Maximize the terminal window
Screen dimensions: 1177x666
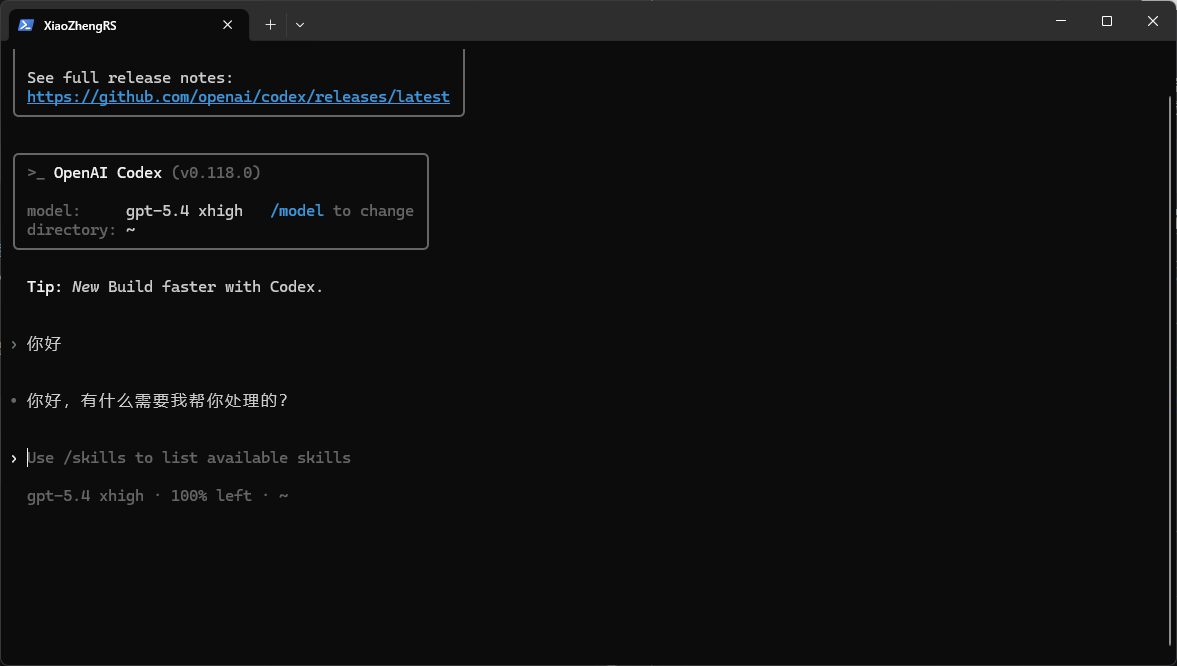coord(1106,21)
